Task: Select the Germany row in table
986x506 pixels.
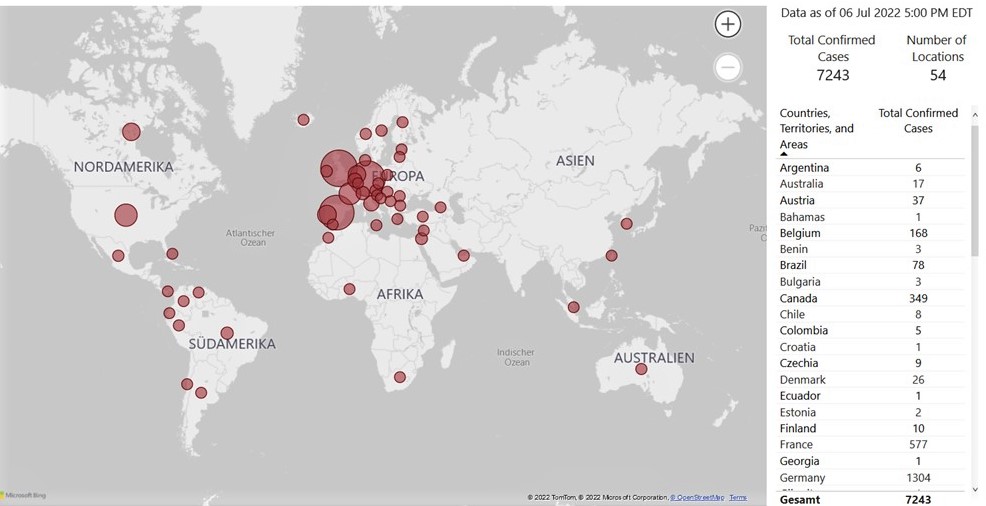Action: click(x=871, y=478)
